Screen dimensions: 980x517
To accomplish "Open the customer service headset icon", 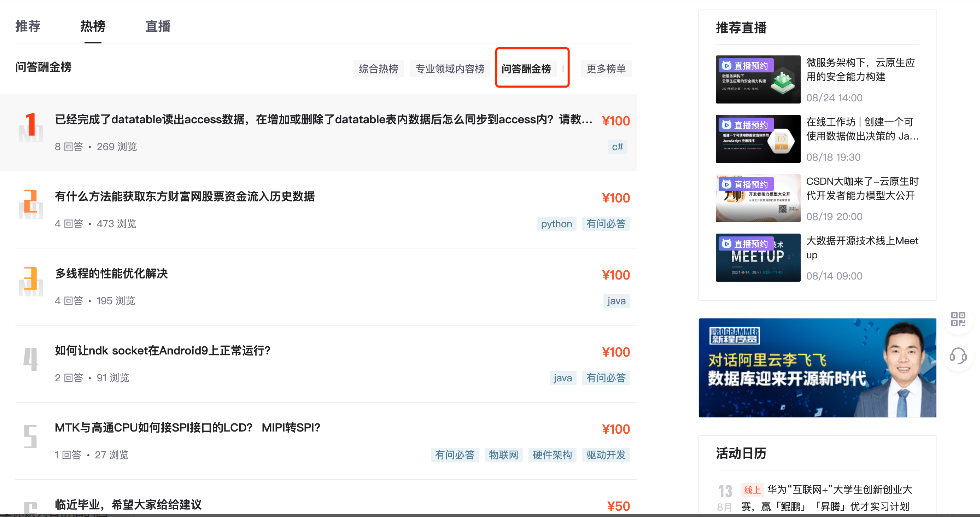I will [958, 356].
